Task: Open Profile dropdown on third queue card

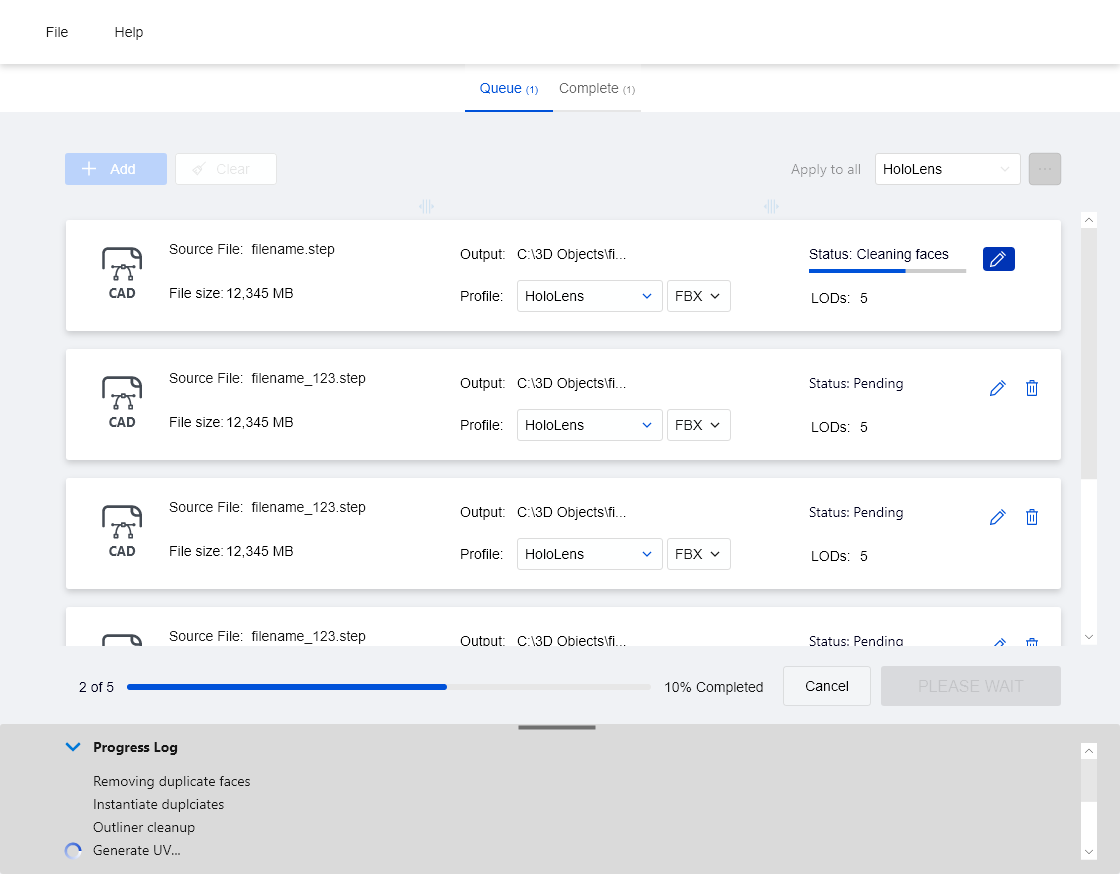Action: [x=589, y=554]
